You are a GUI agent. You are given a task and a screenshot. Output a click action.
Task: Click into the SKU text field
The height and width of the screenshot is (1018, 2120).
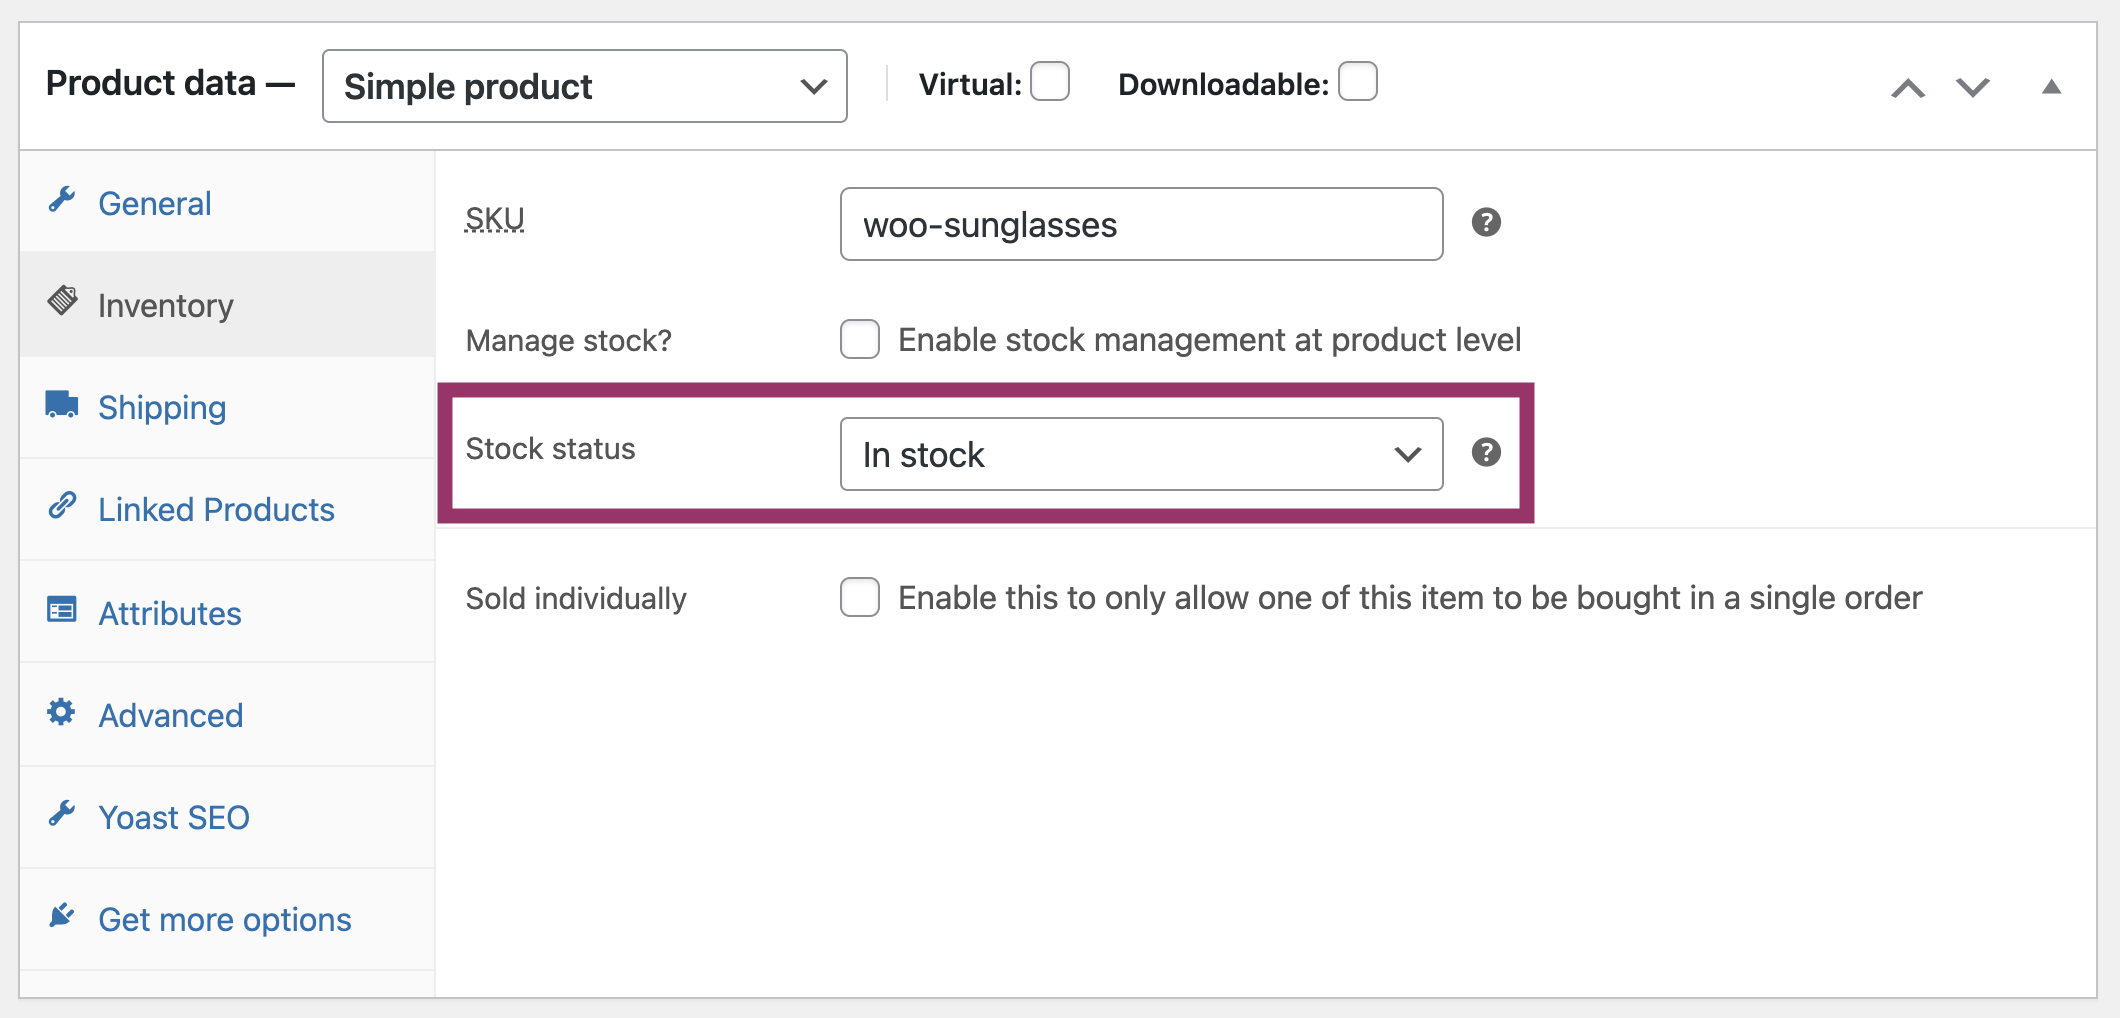pyautogui.click(x=1141, y=225)
